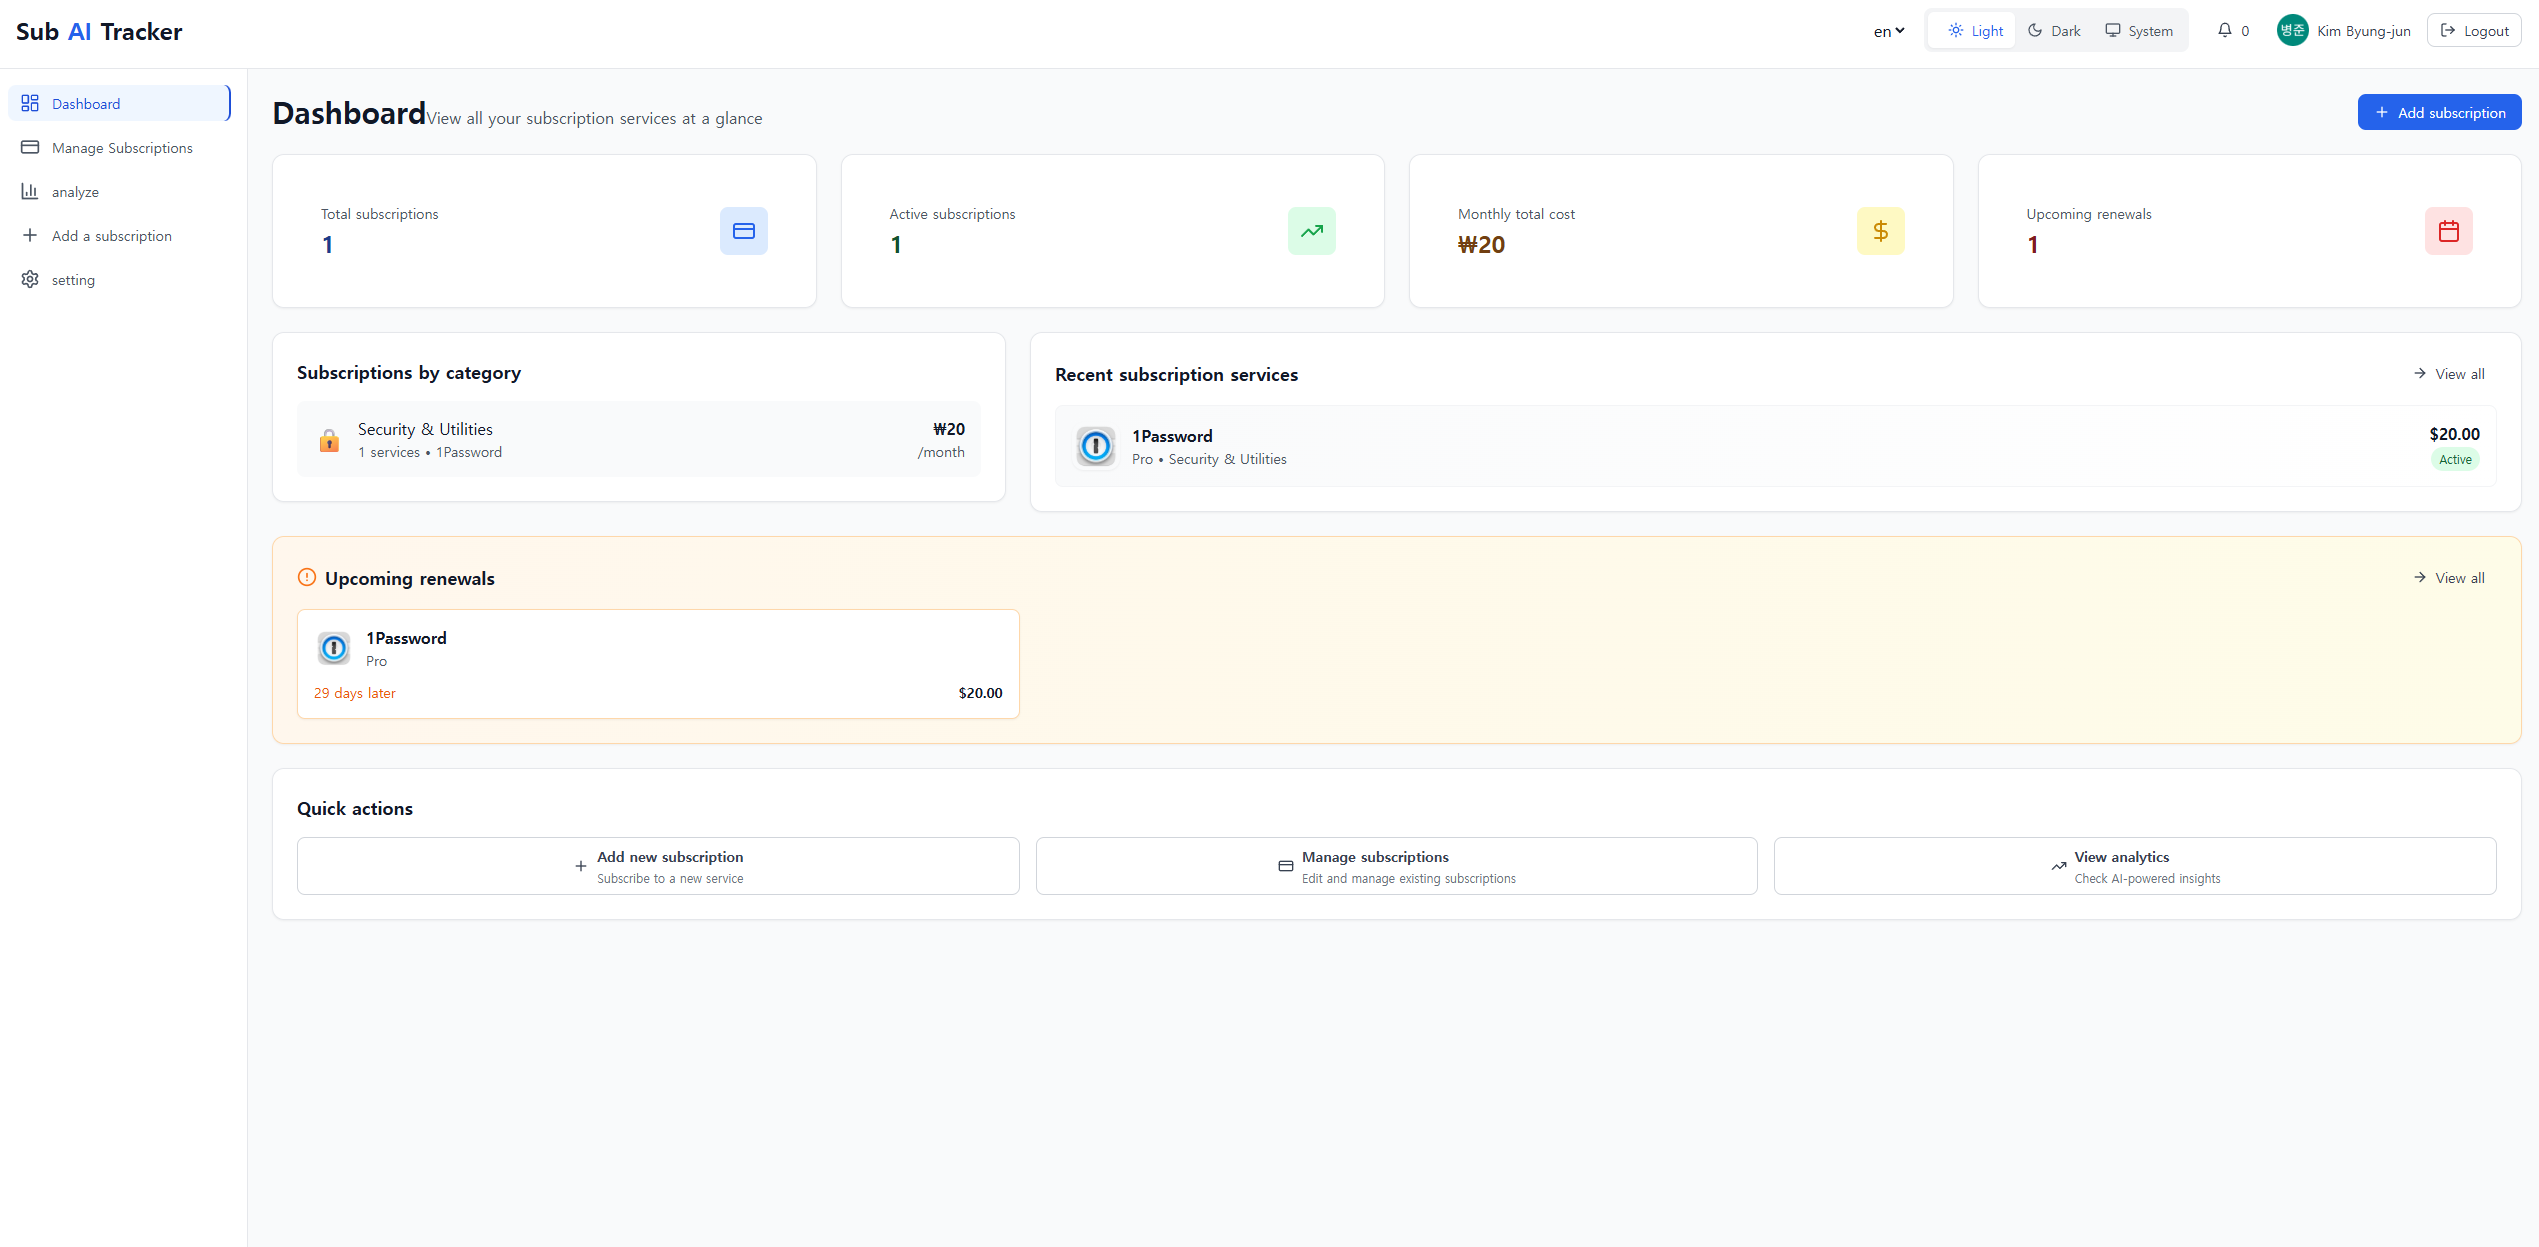Screen dimensions: 2539x1247
Task: Click the user avatar next to Kim Byung-jun
Action: pyautogui.click(x=2291, y=30)
